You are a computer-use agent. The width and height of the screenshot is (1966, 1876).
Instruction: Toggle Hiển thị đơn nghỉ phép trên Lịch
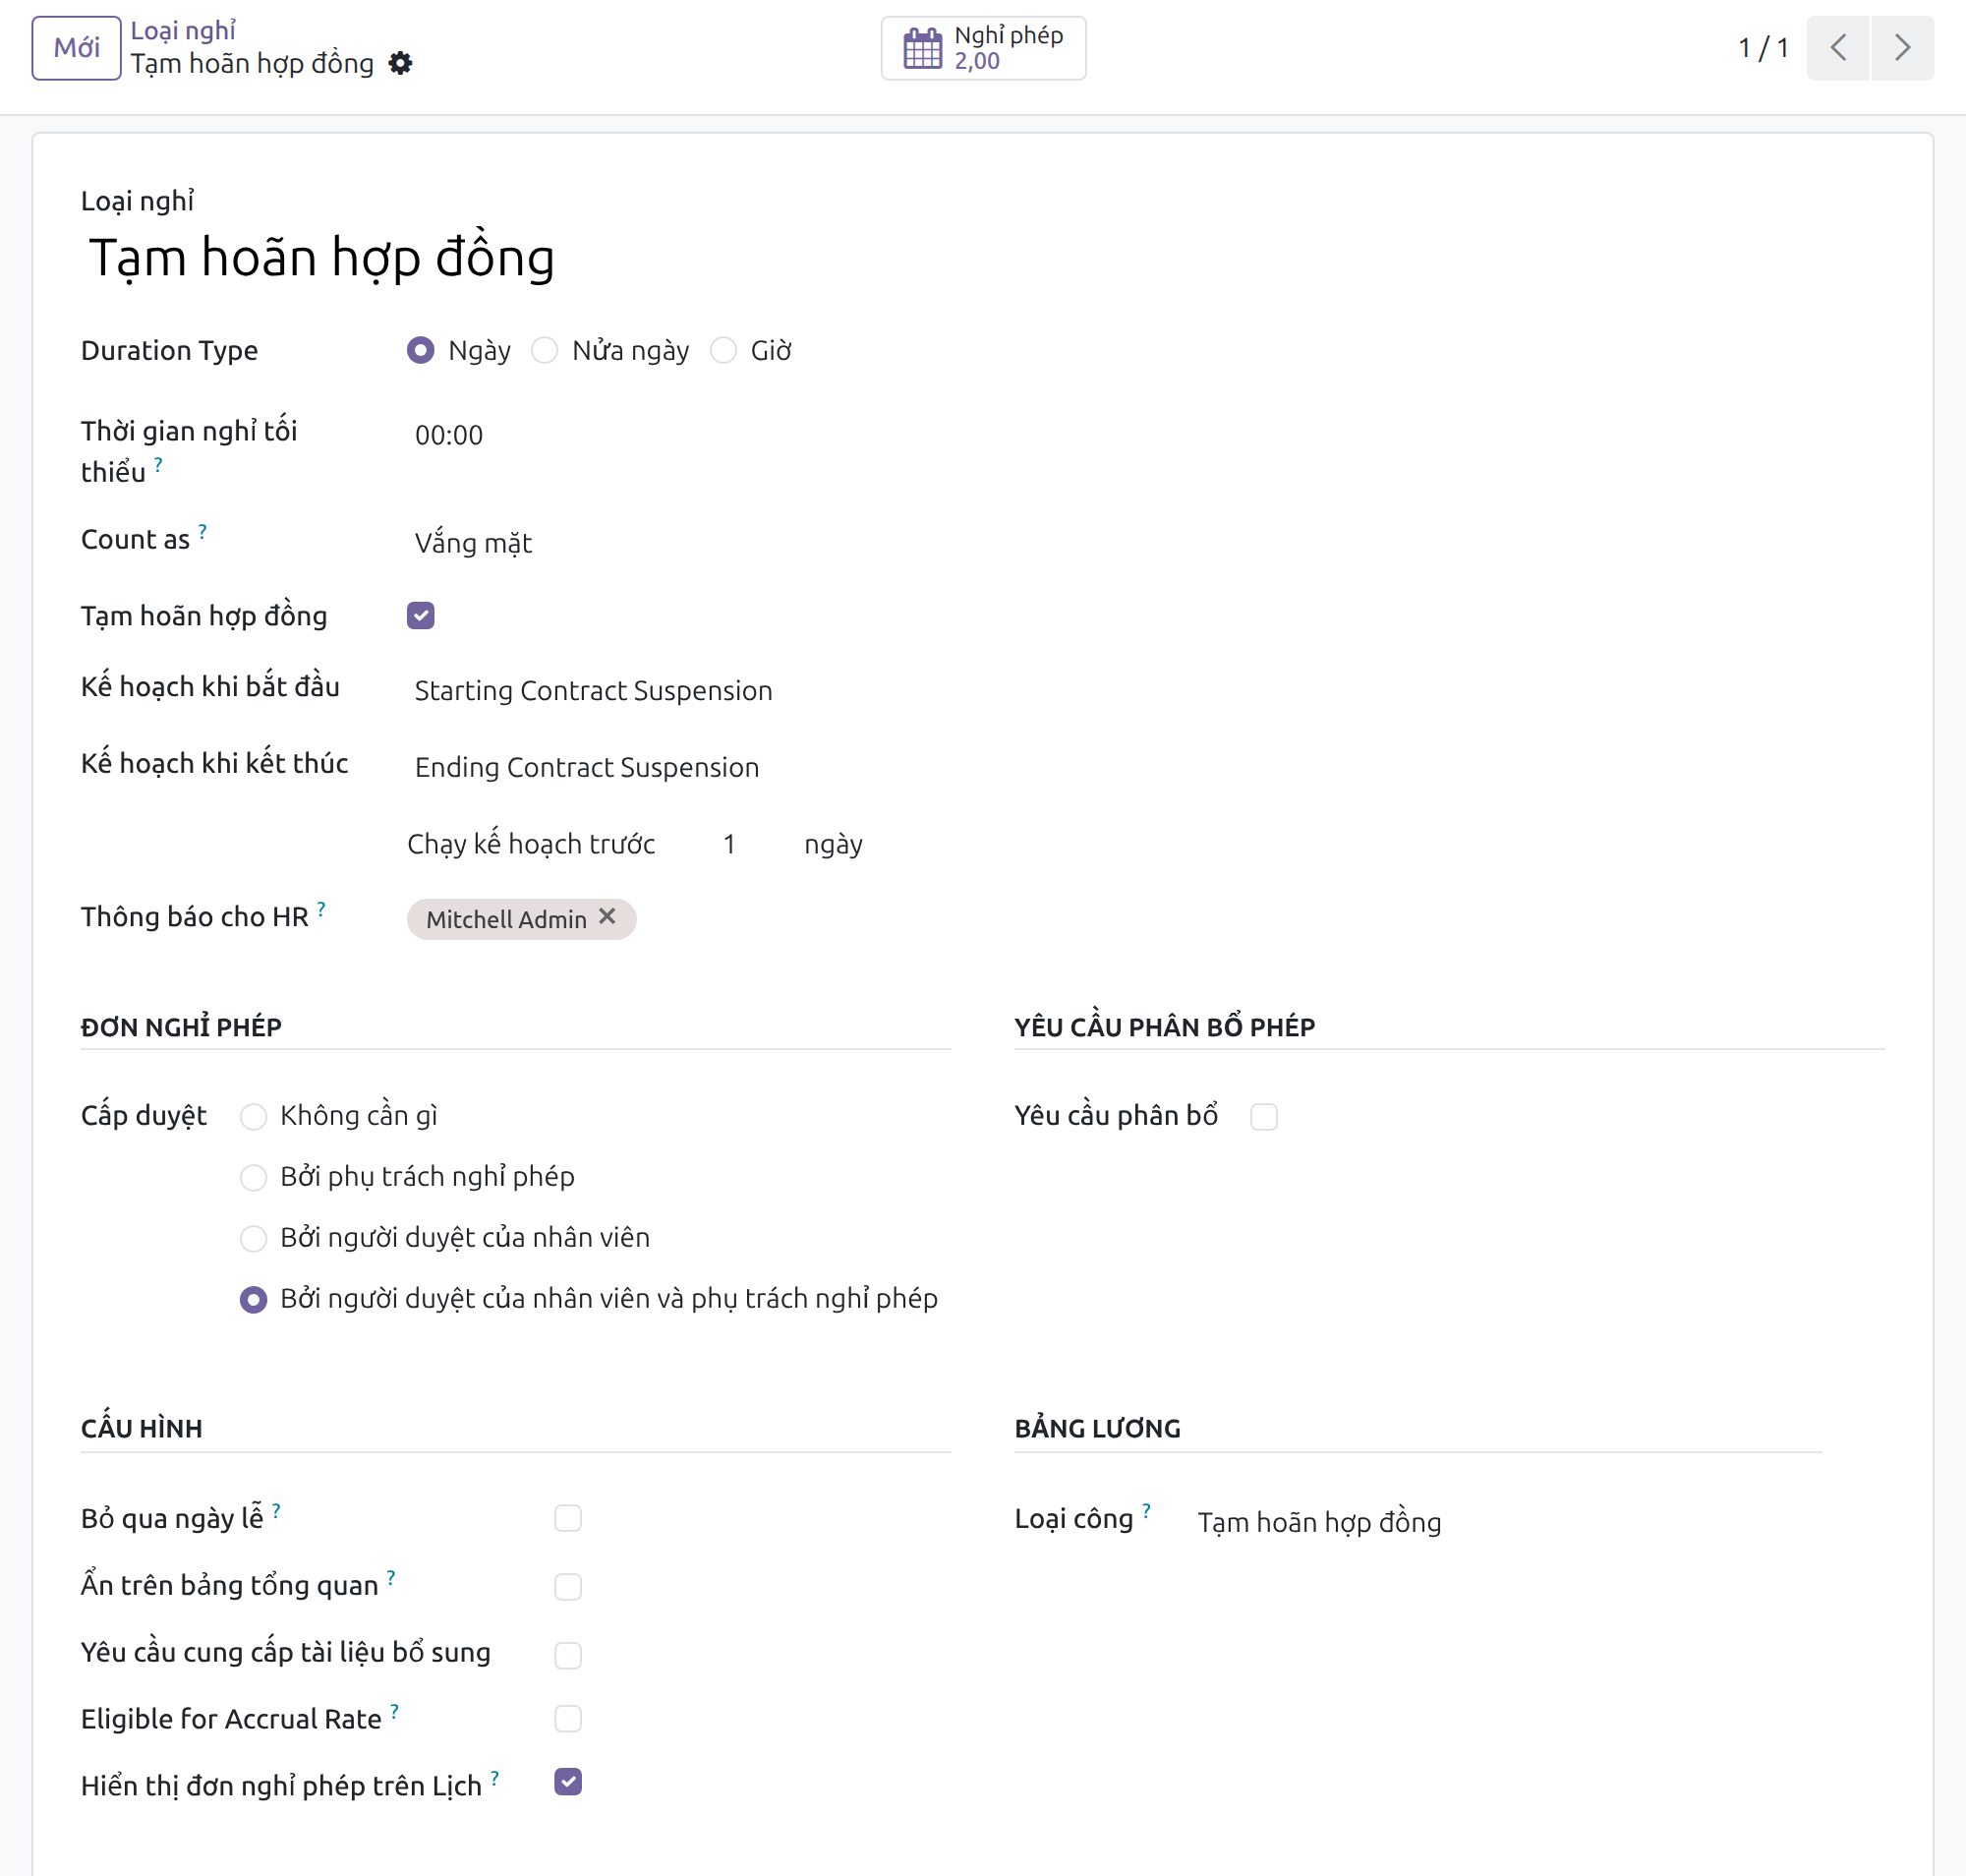[568, 1782]
